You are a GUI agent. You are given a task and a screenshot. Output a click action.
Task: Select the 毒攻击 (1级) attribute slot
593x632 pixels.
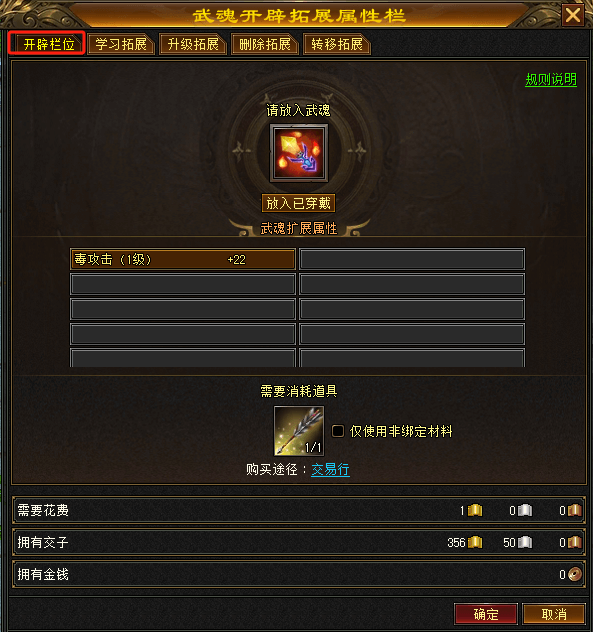click(183, 259)
